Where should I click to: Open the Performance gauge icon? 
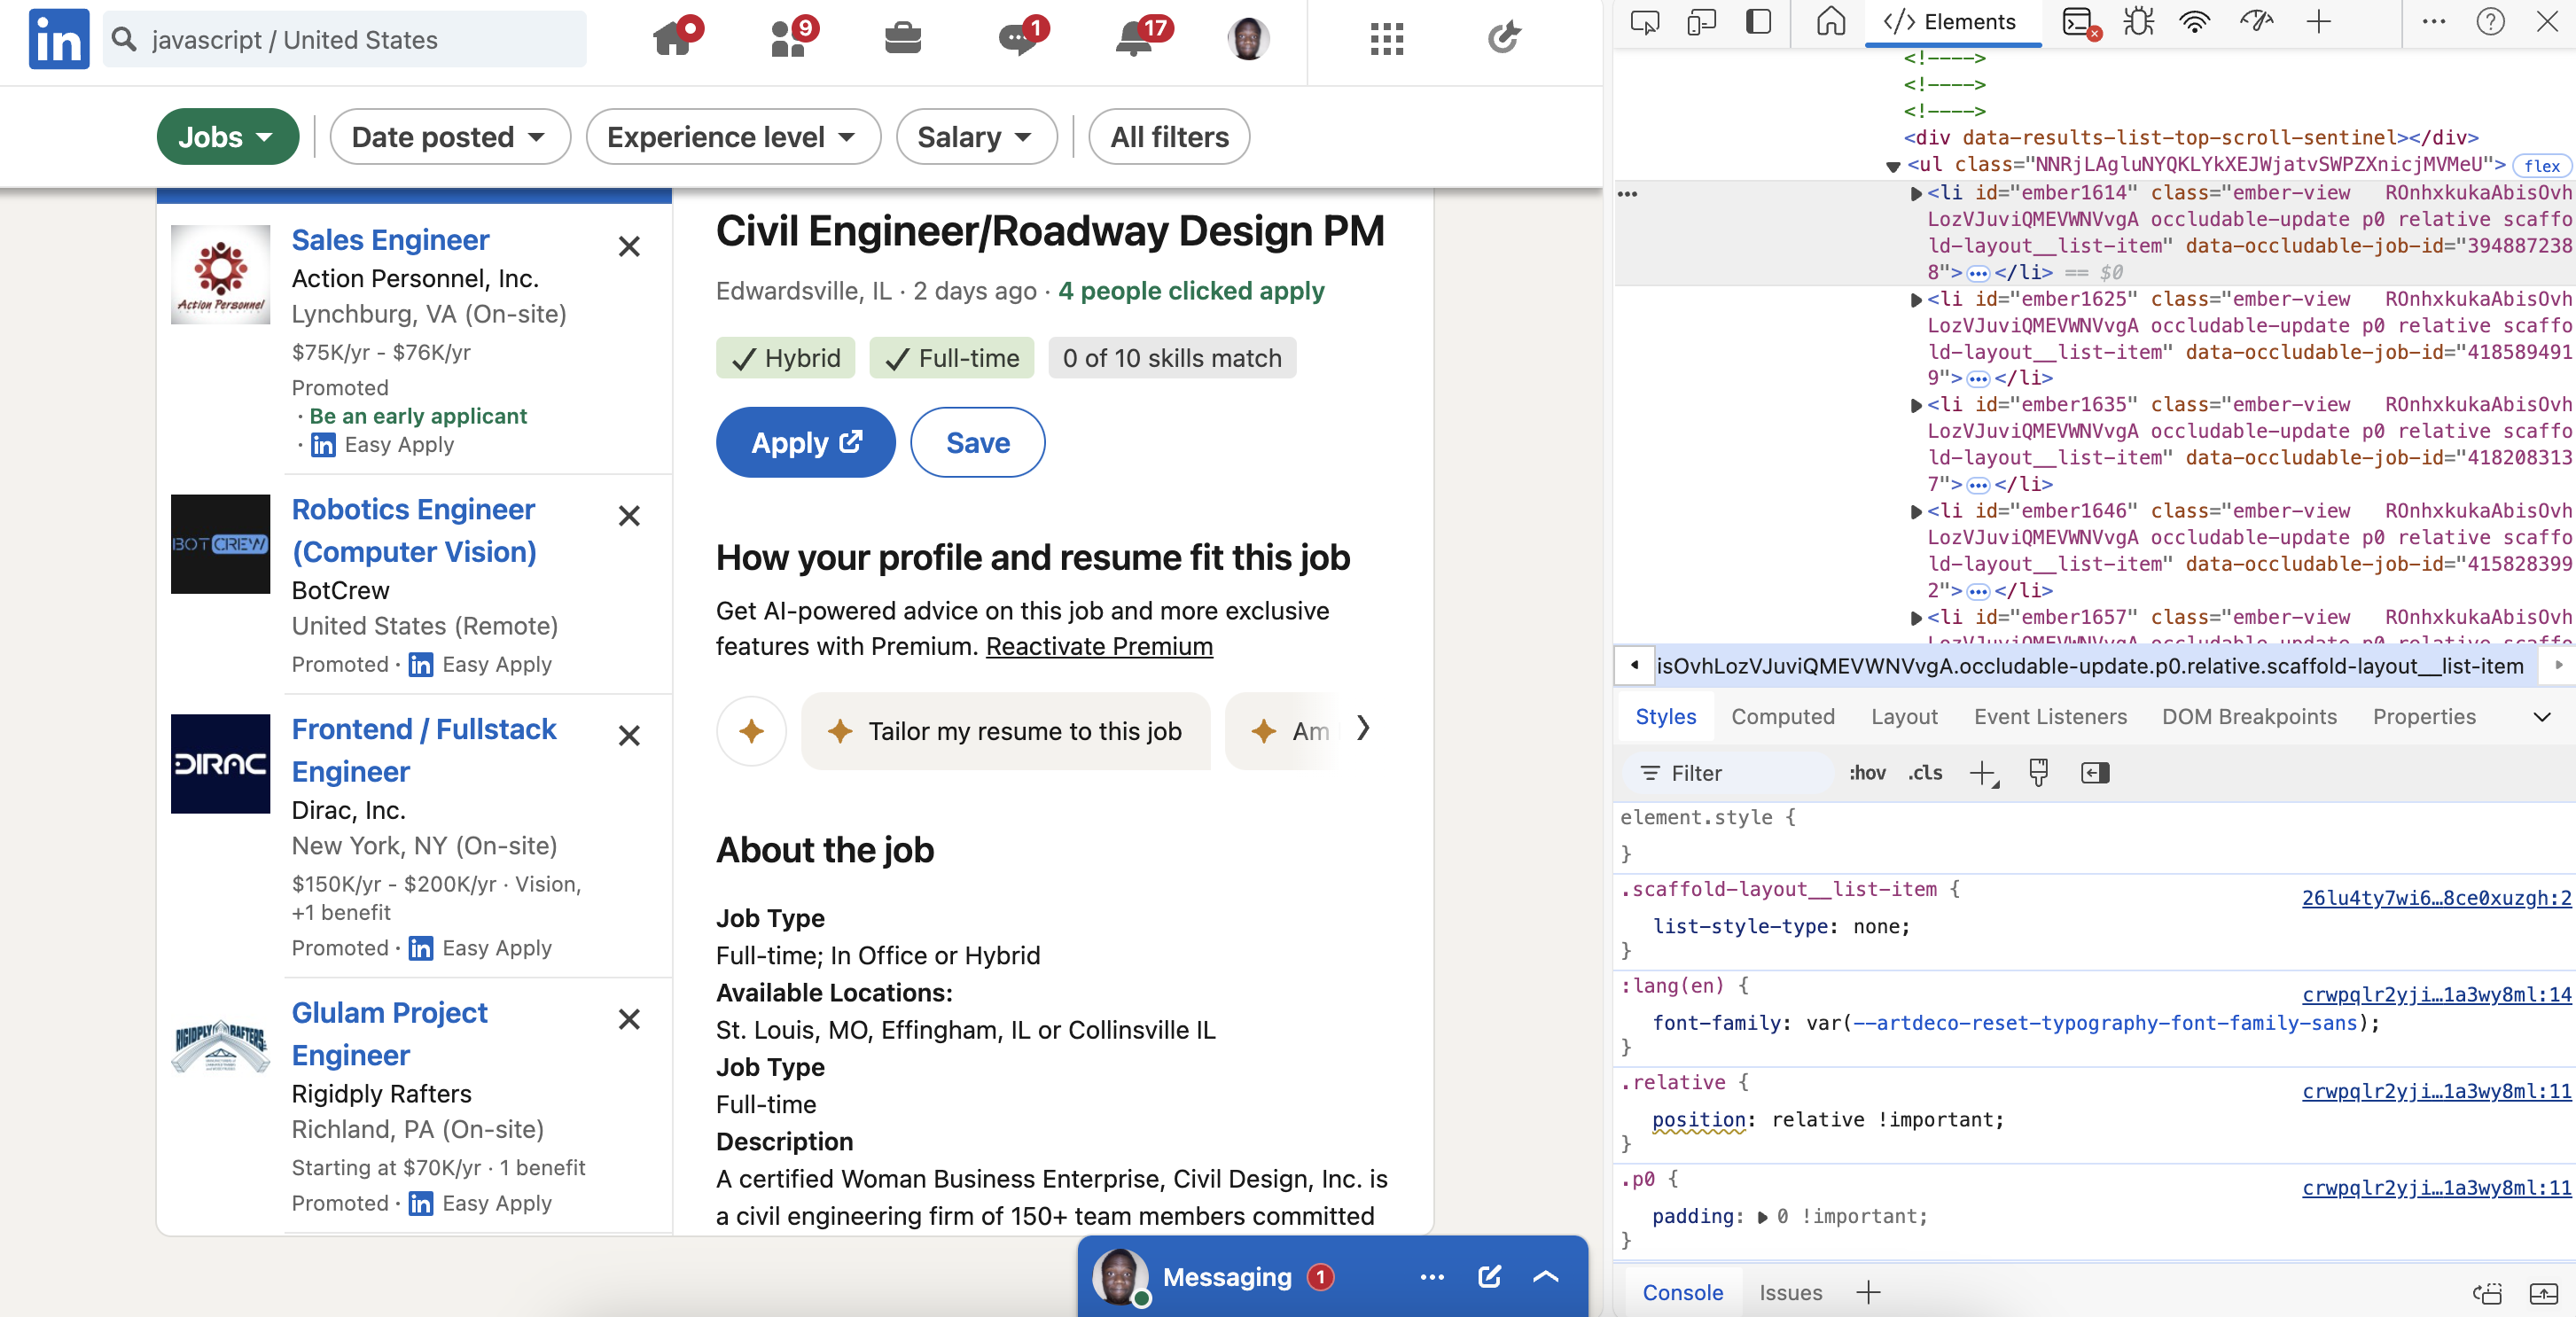click(x=2256, y=22)
